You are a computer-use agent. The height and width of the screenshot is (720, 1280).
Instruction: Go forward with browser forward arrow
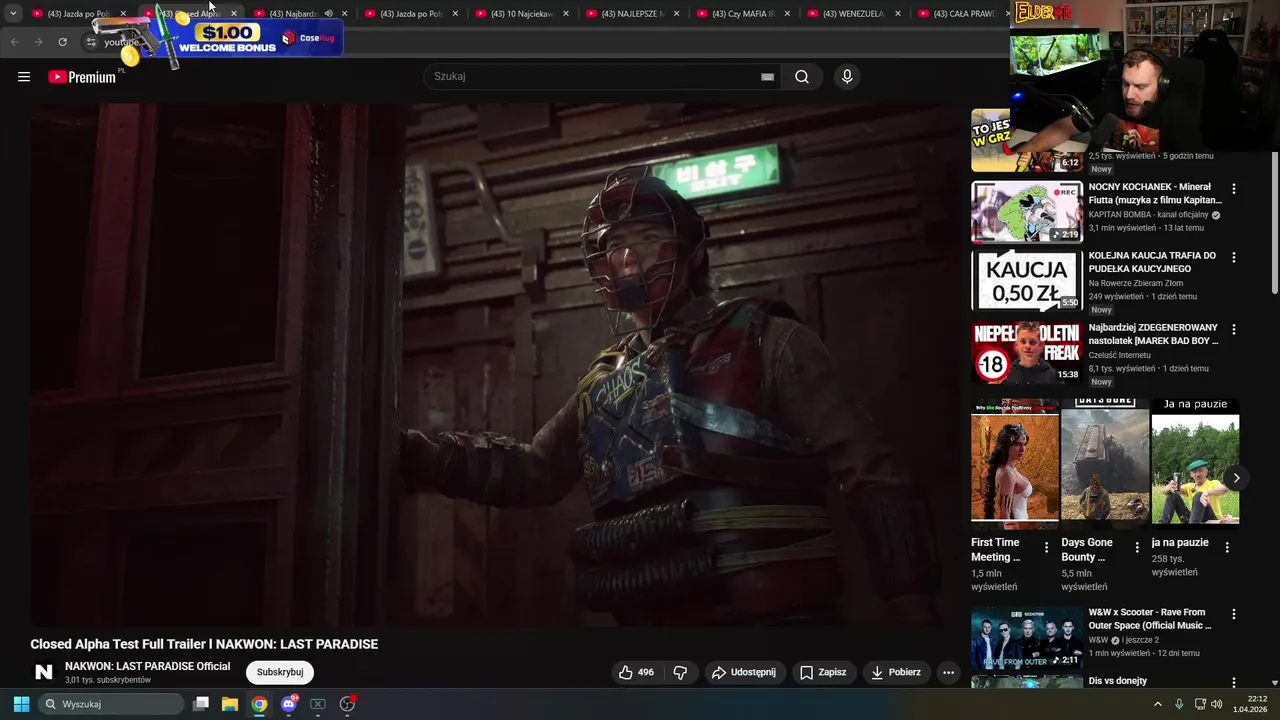tap(38, 42)
